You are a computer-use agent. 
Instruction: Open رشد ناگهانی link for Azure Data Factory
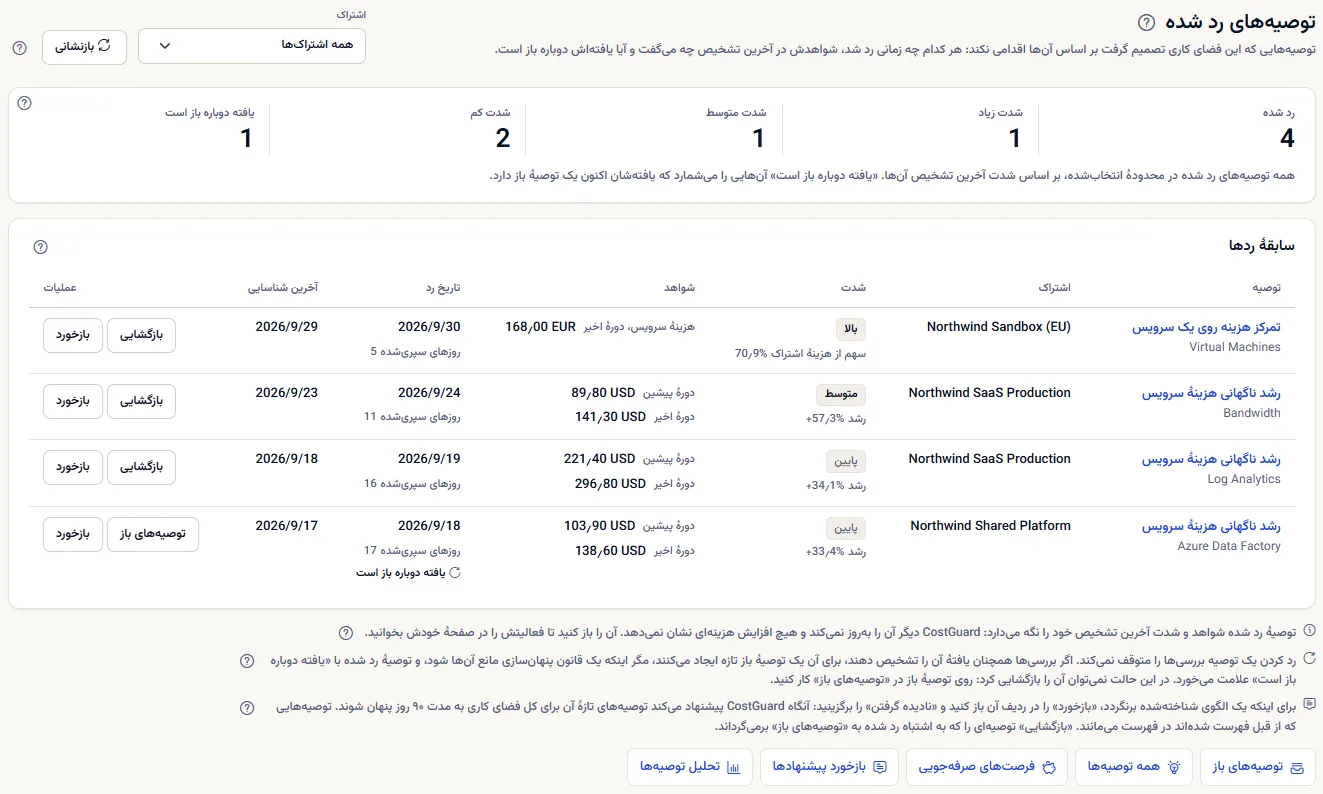[1211, 526]
